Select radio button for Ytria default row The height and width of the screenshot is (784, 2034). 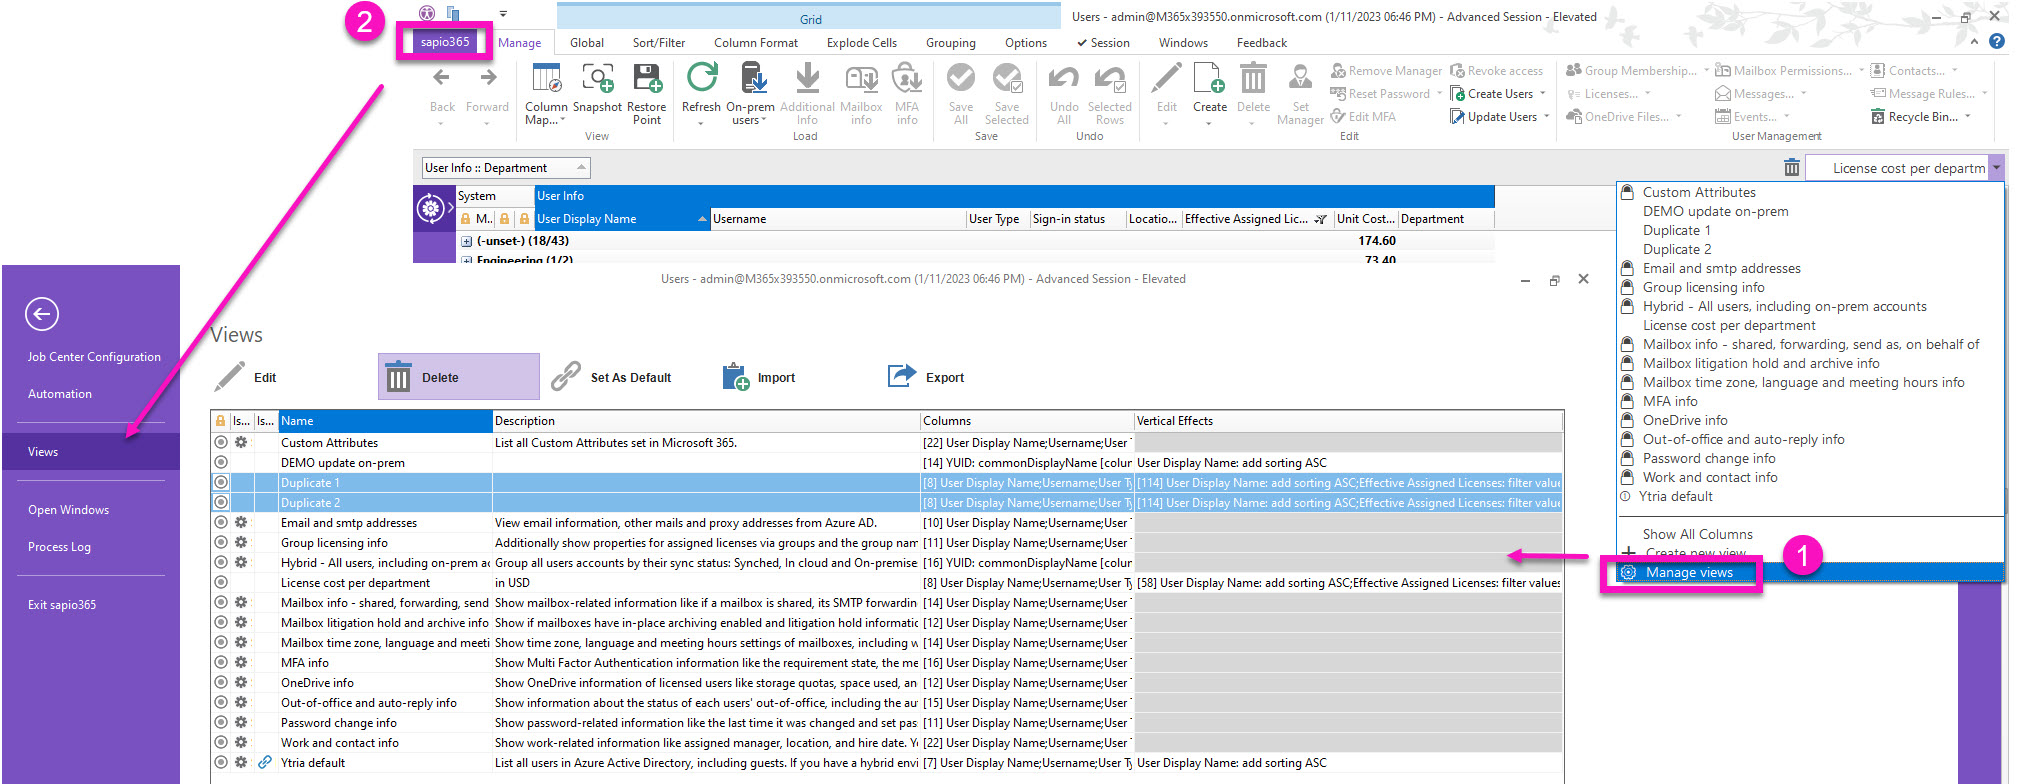point(221,763)
